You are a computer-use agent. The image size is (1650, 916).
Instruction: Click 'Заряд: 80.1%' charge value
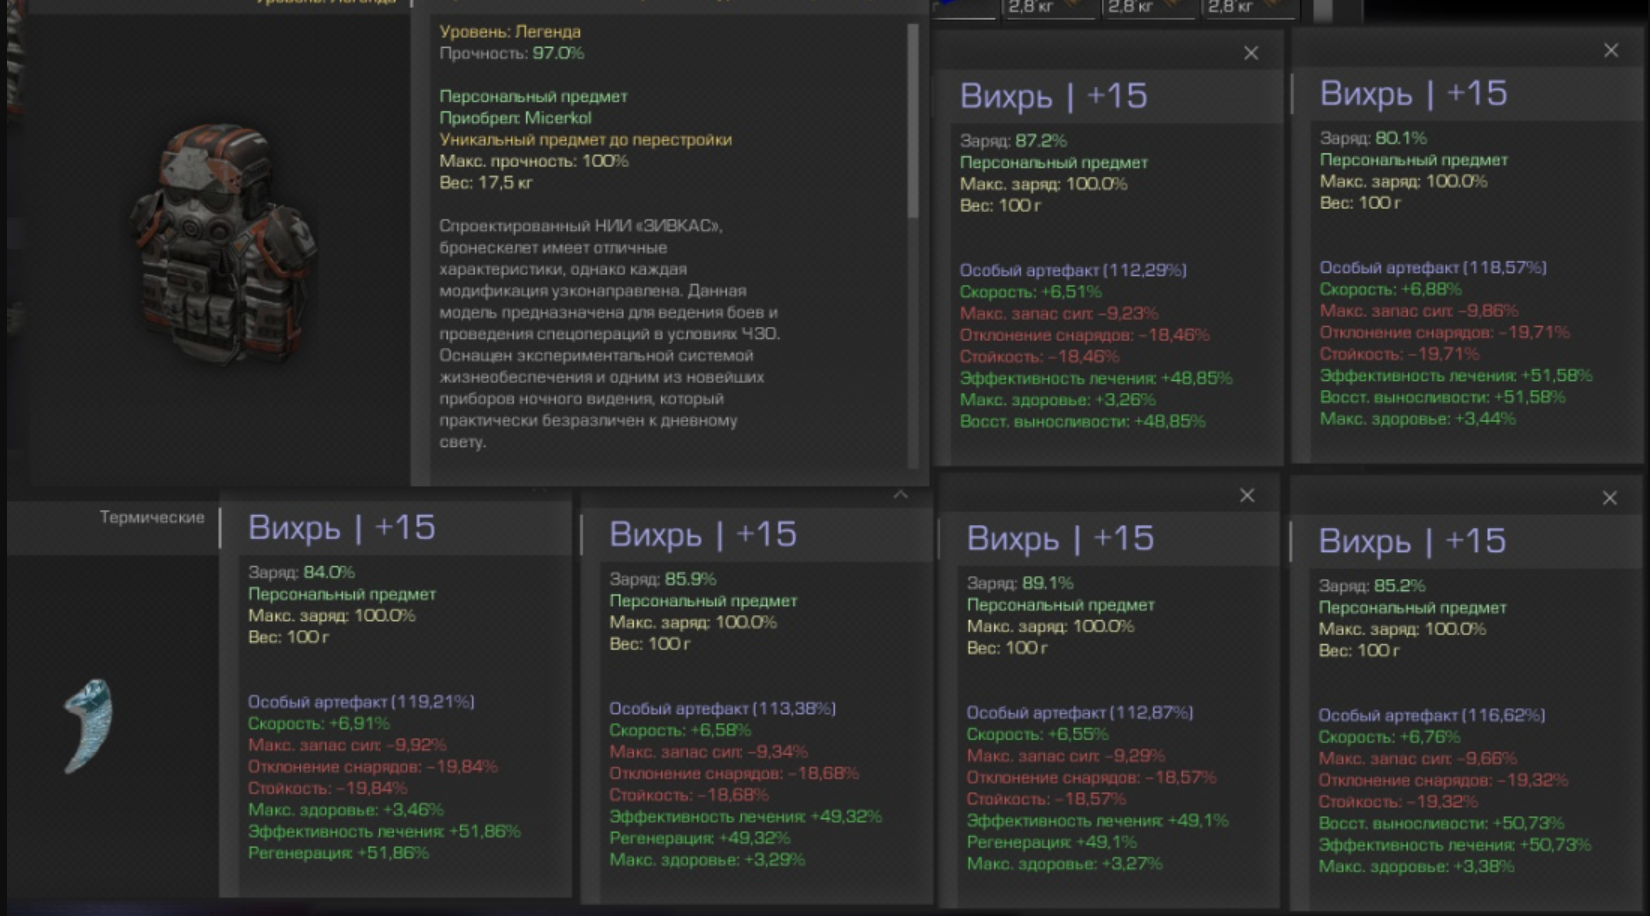click(1373, 138)
